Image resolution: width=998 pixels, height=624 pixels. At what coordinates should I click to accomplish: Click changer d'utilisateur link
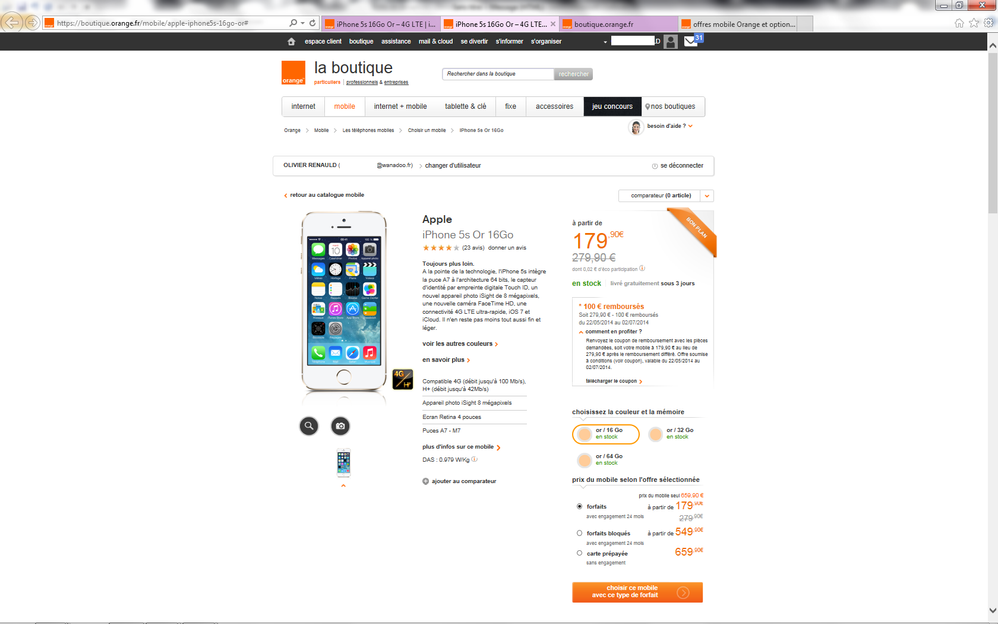(x=453, y=166)
